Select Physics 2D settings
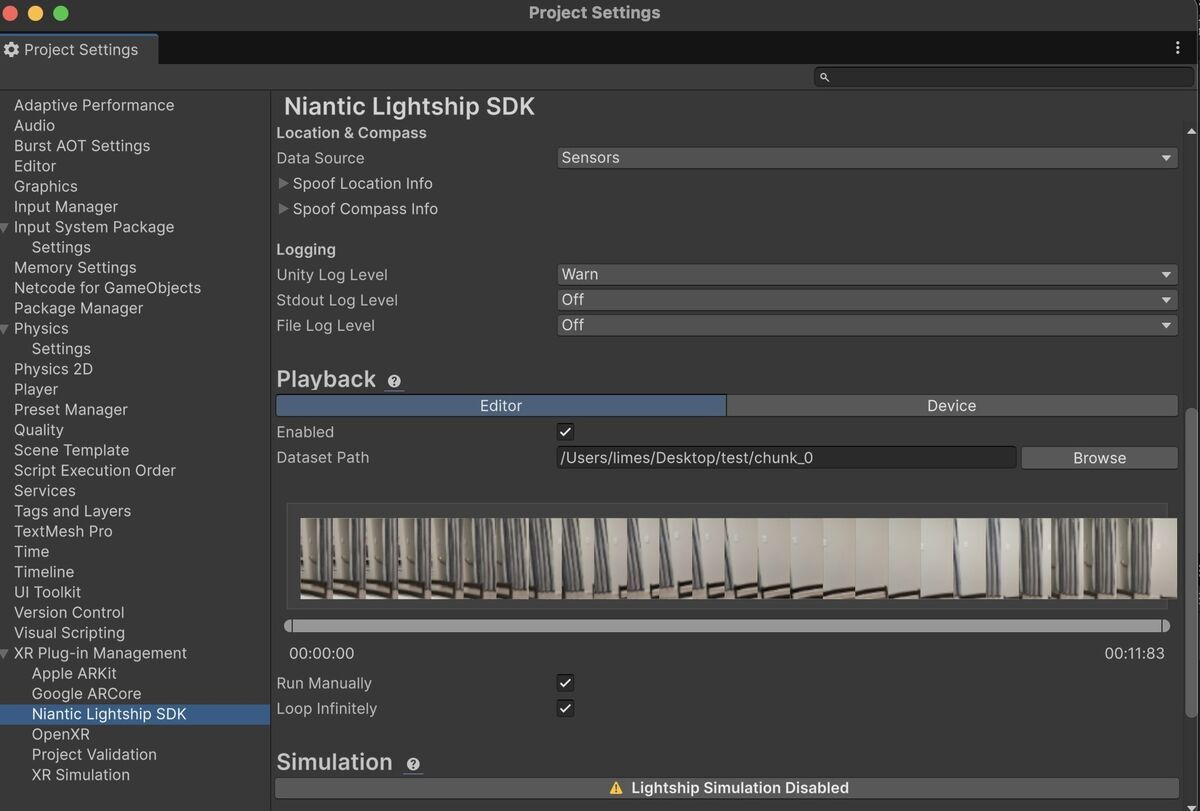The width and height of the screenshot is (1200, 811). tap(53, 369)
